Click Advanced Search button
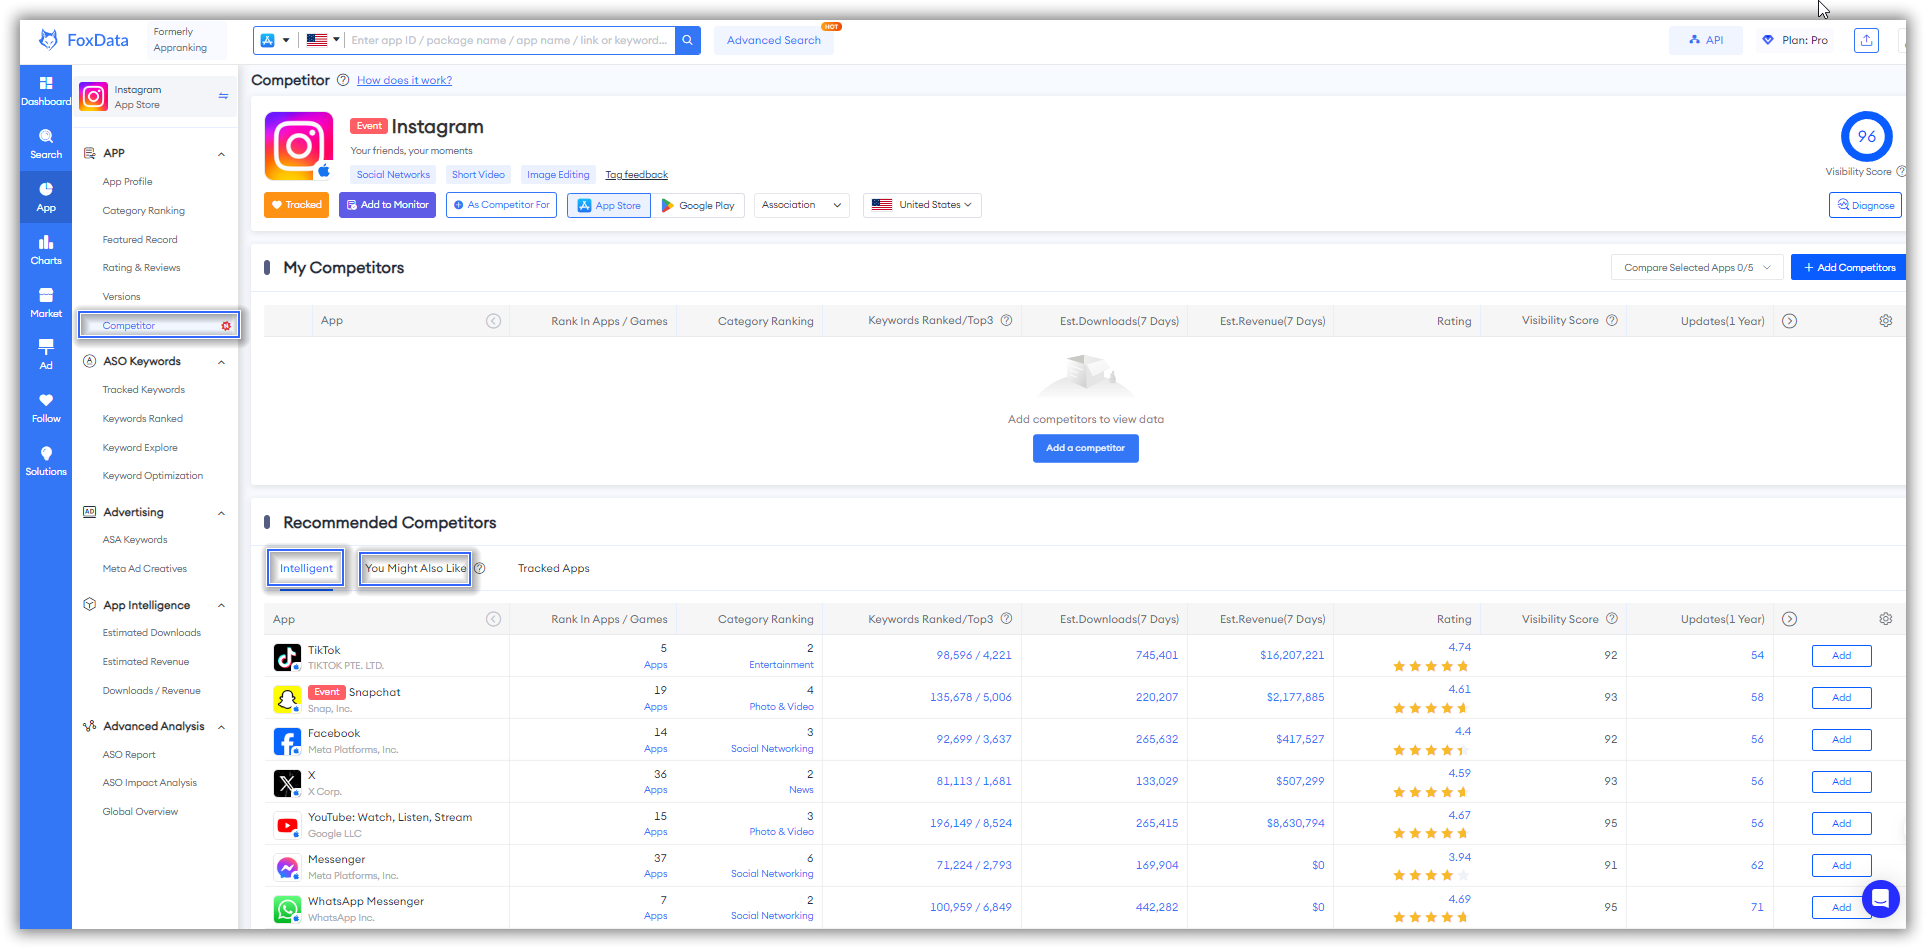 coord(773,40)
